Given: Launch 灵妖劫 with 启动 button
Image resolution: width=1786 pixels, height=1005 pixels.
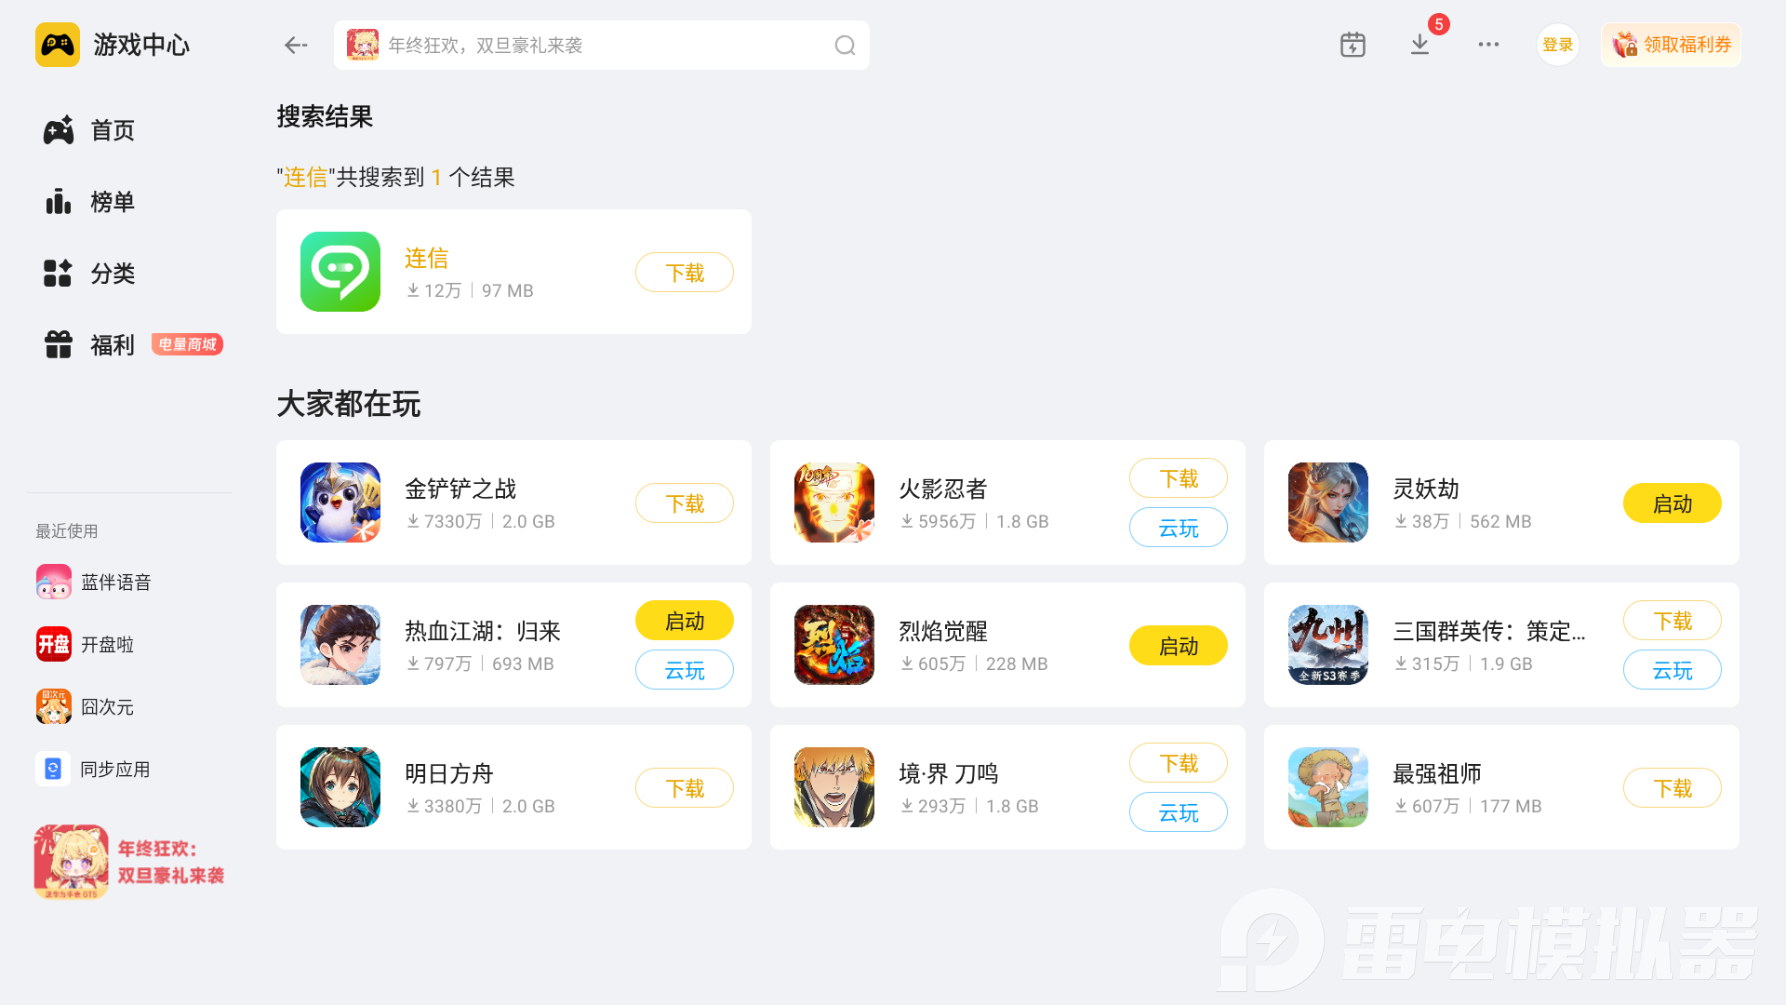Looking at the screenshot, I should coord(1672,503).
